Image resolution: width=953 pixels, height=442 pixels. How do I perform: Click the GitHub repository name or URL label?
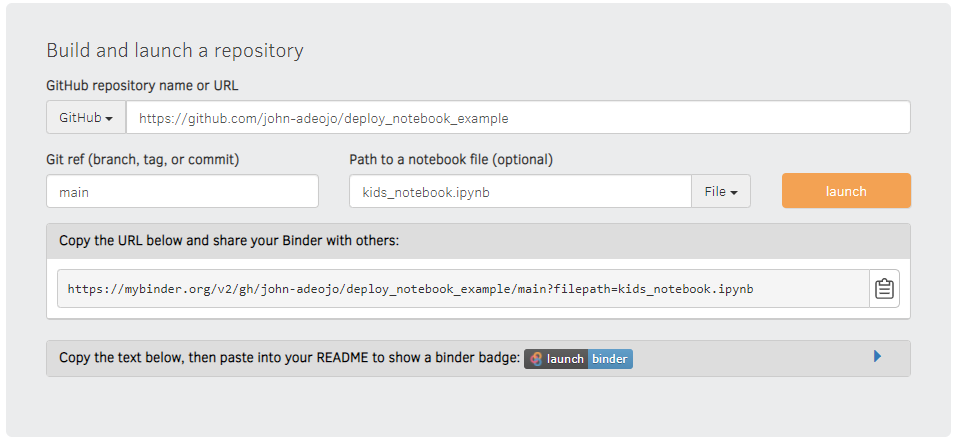pyautogui.click(x=142, y=85)
